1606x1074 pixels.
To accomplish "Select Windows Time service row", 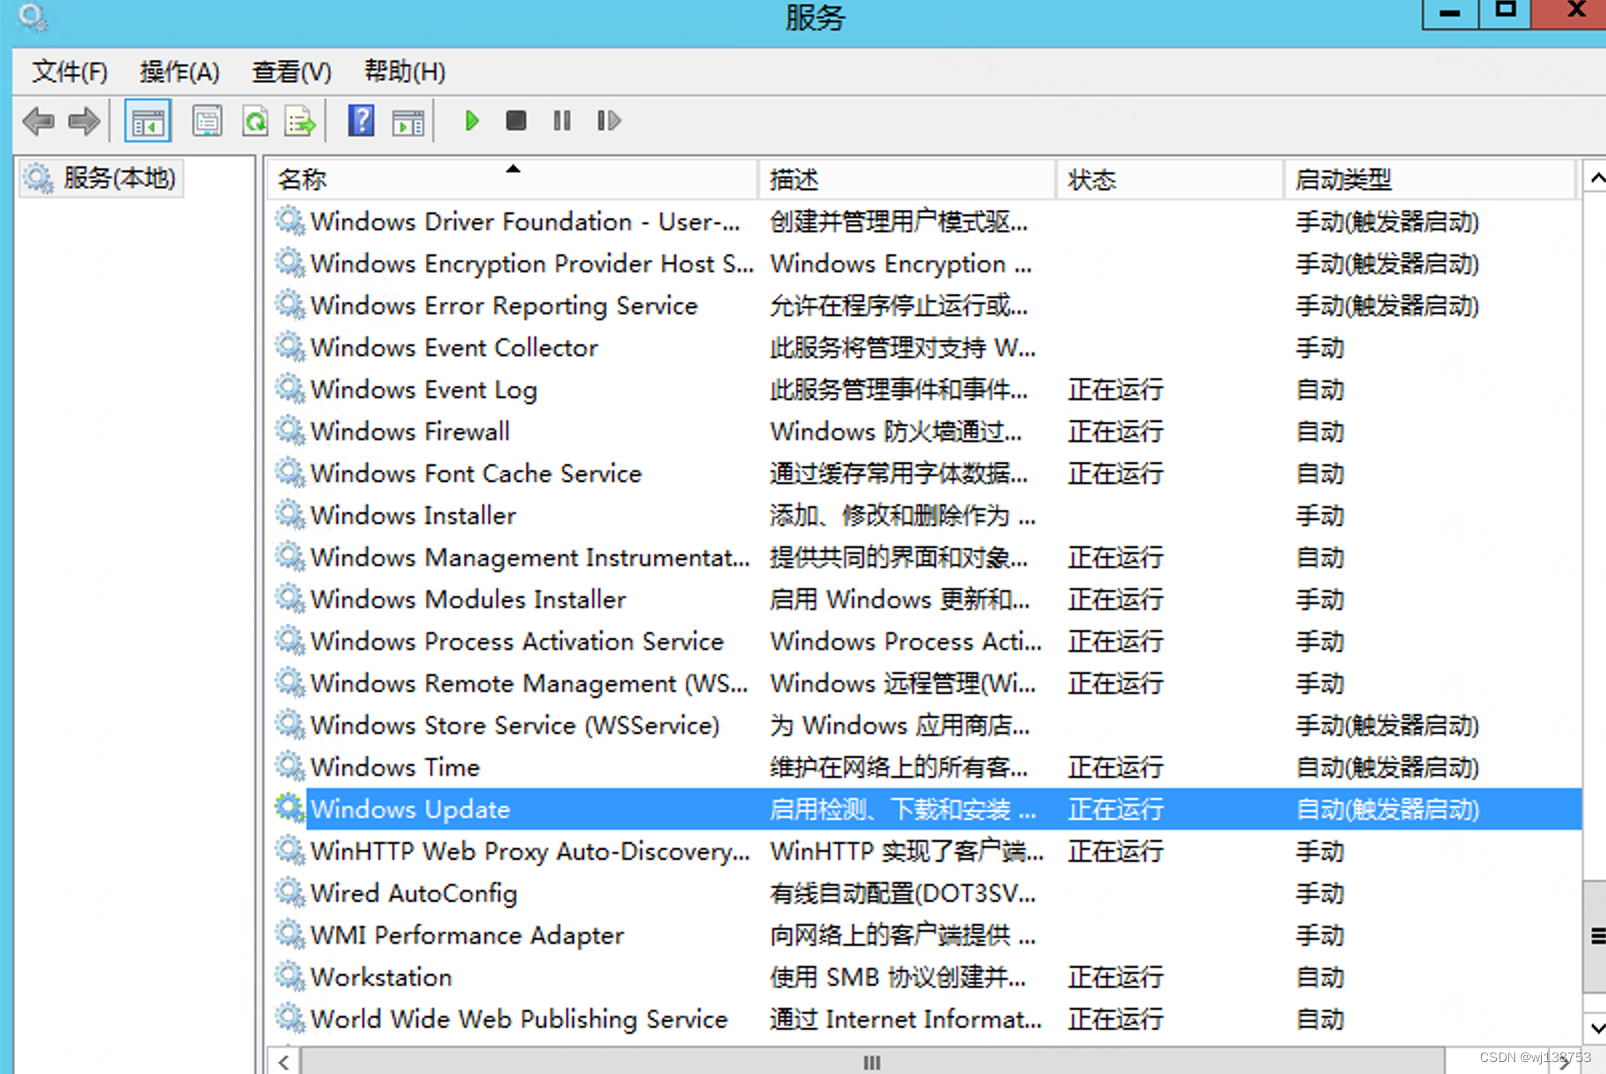I will click(926, 768).
